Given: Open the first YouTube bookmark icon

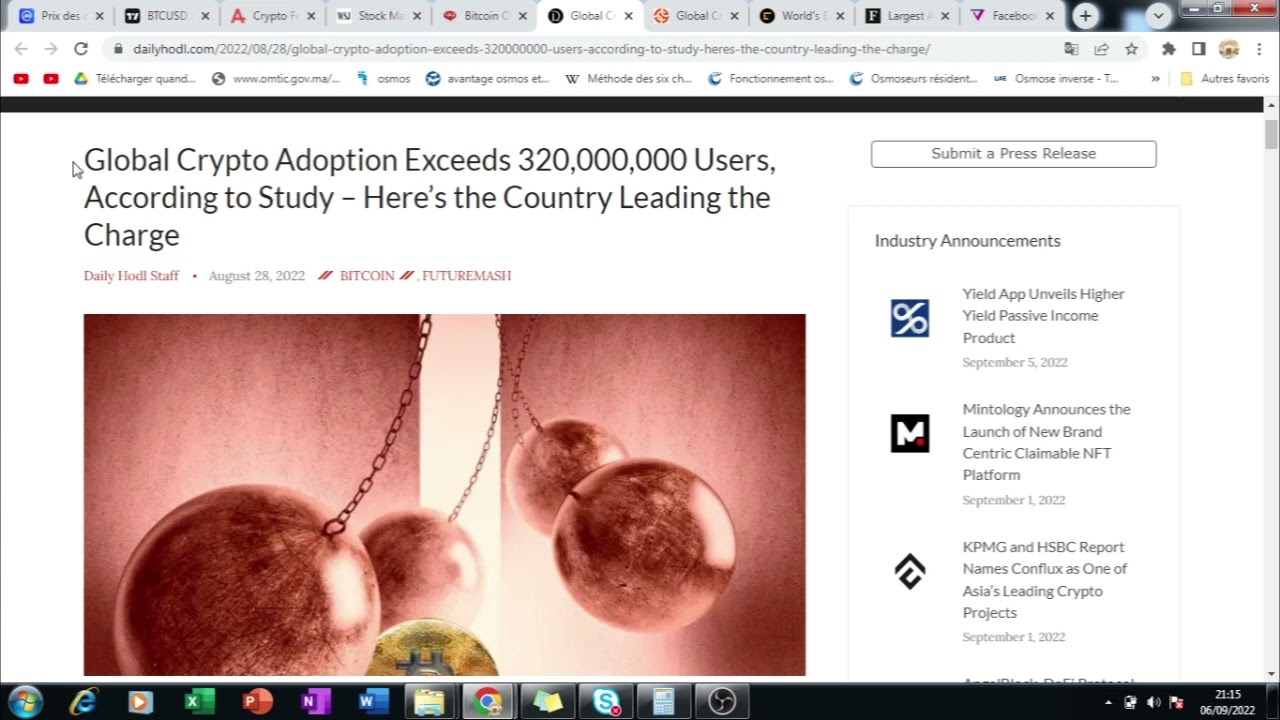Looking at the screenshot, I should (x=21, y=79).
